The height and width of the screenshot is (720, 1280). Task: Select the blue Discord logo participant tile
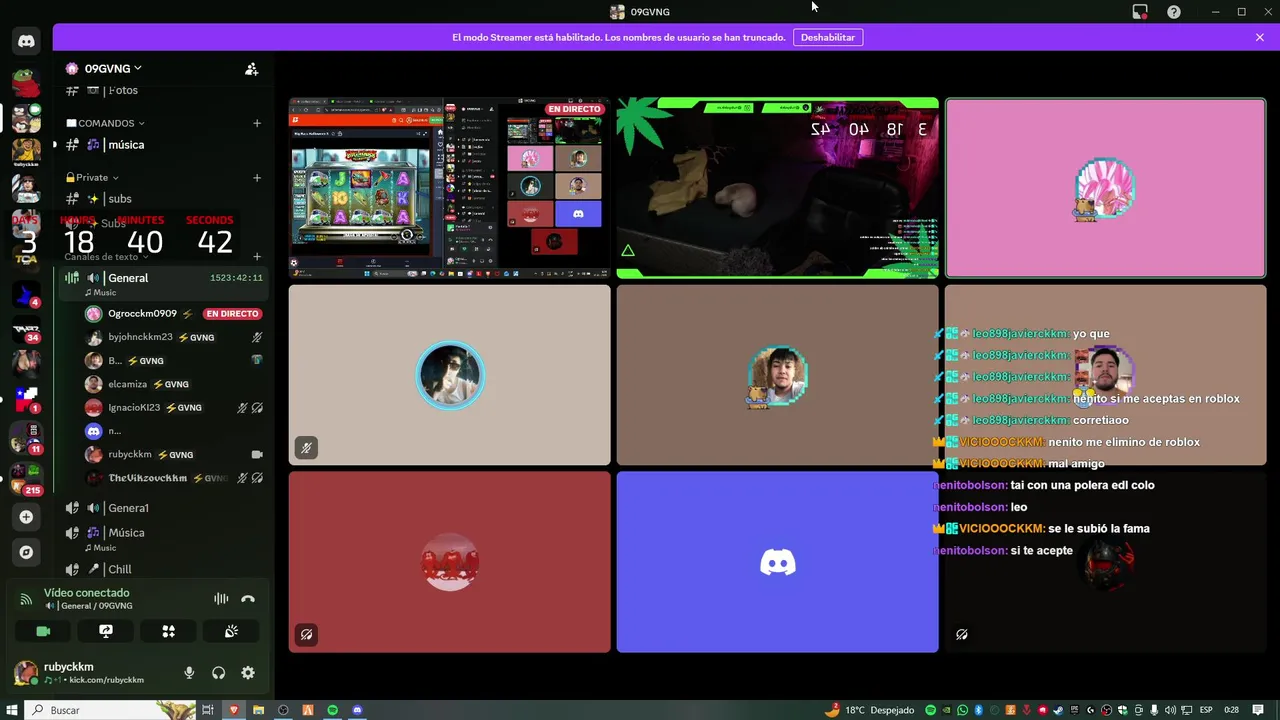point(777,562)
